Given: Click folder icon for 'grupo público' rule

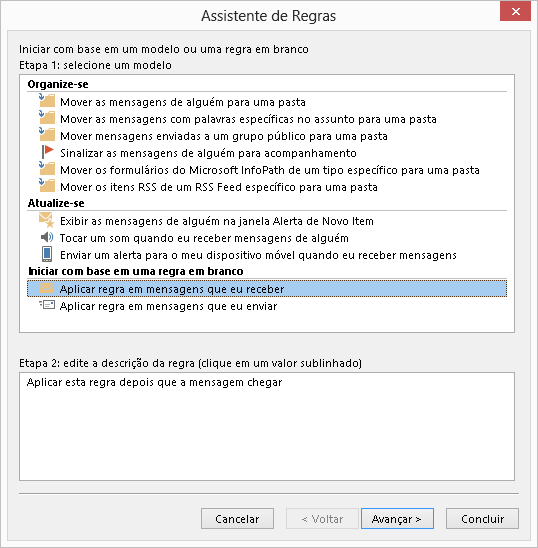Looking at the screenshot, I should (x=47, y=135).
